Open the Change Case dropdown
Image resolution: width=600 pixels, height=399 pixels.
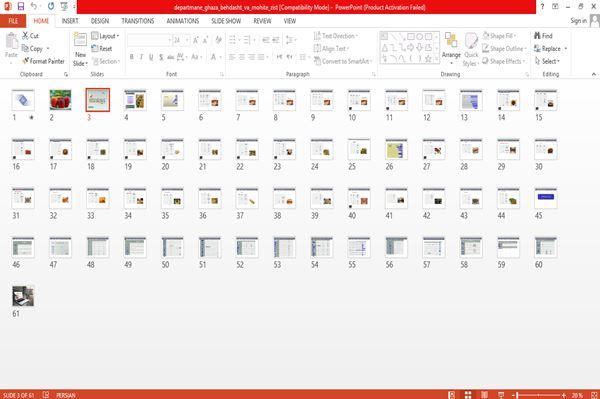tap(196, 57)
